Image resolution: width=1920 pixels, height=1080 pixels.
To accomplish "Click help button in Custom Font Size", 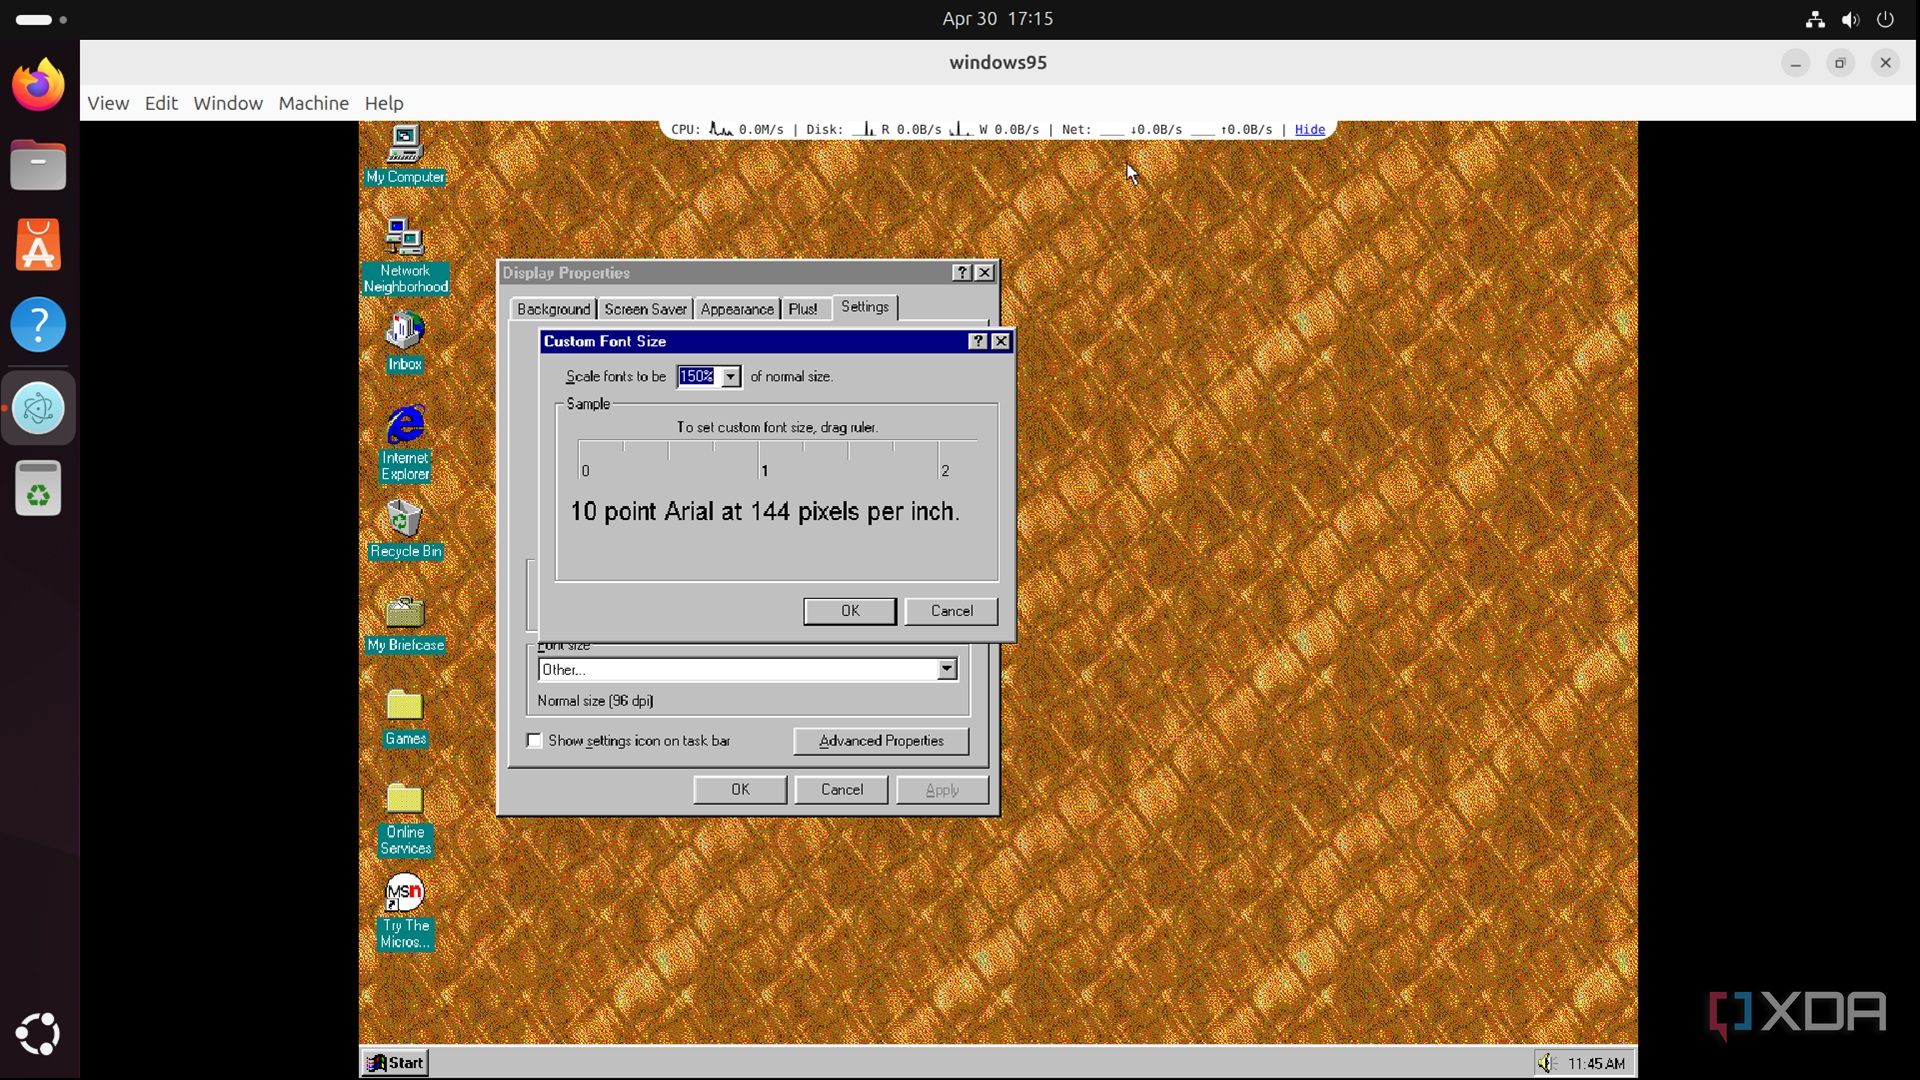I will [978, 341].
